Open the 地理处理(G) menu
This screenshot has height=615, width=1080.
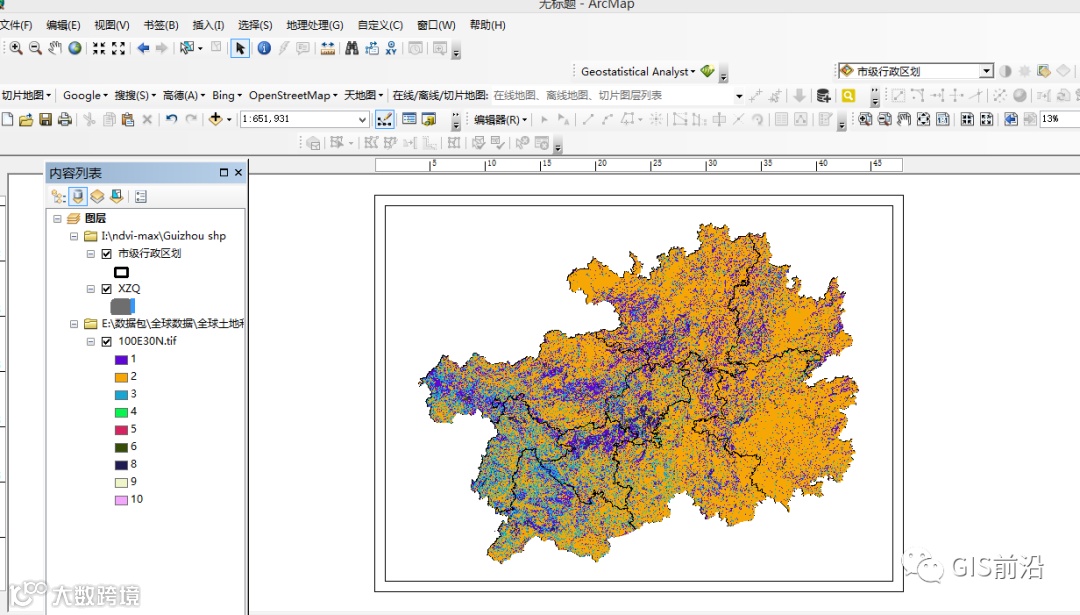314,25
